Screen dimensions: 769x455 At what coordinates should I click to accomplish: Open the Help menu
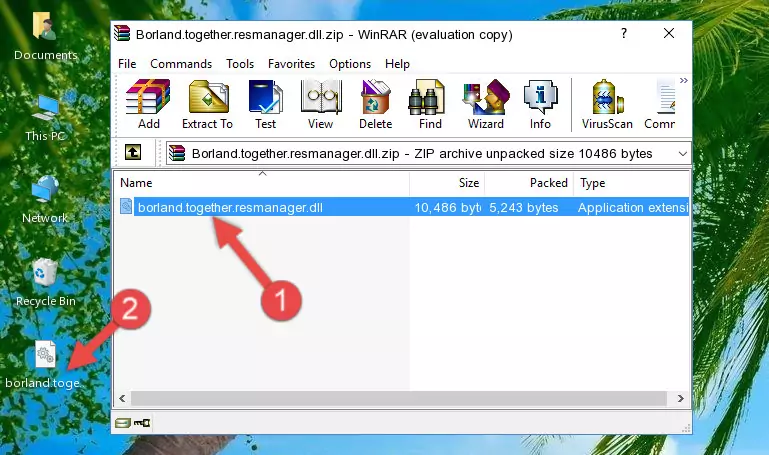pyautogui.click(x=397, y=64)
